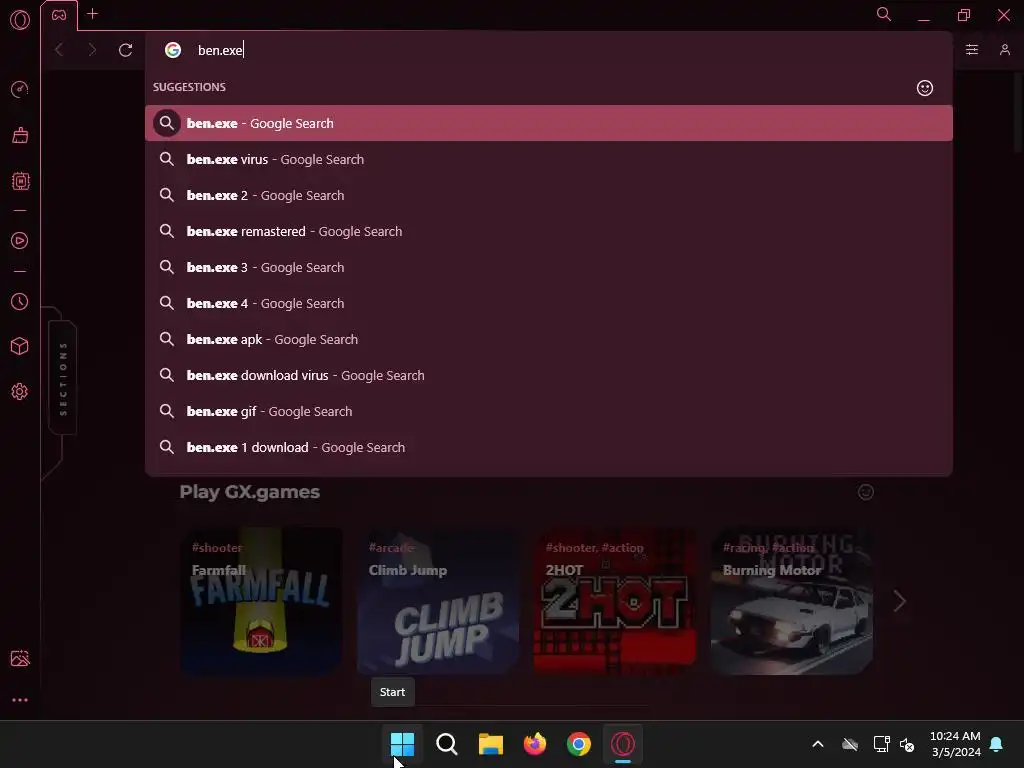Open the CPU chip limiter sidebar icon
Screen dimensions: 1024x768
click(x=20, y=181)
